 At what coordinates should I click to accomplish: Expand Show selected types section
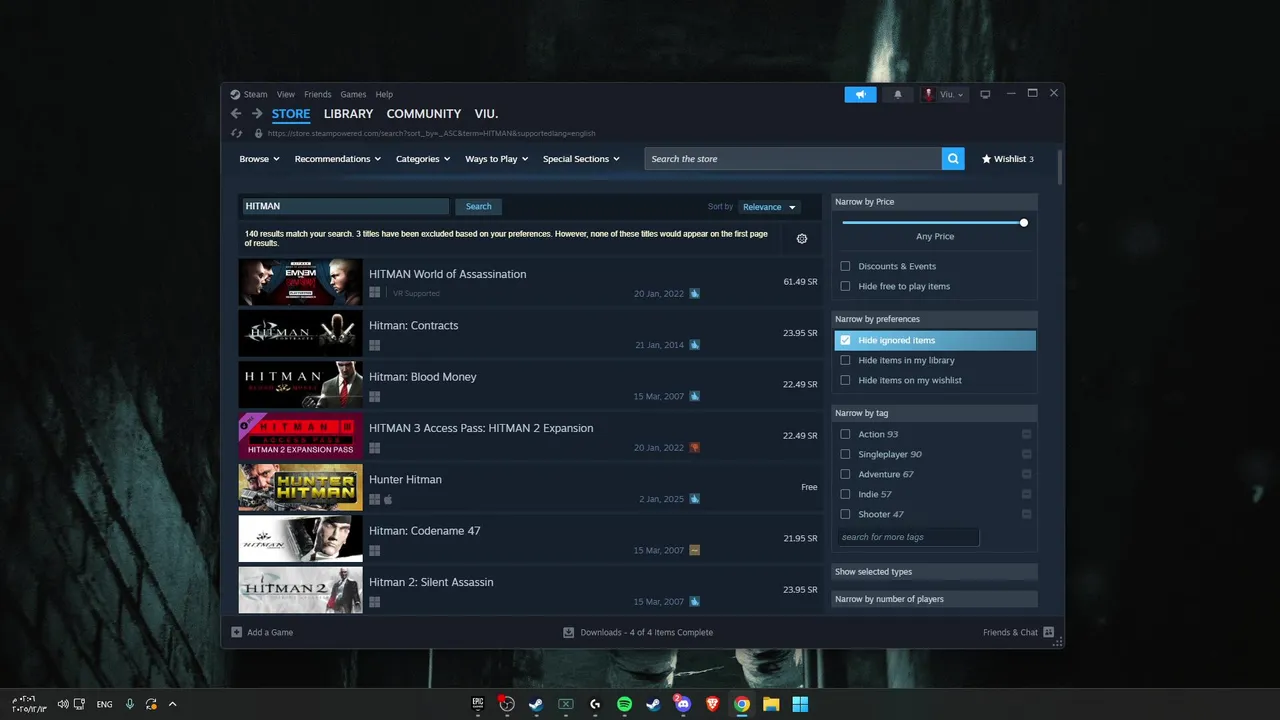(x=935, y=572)
